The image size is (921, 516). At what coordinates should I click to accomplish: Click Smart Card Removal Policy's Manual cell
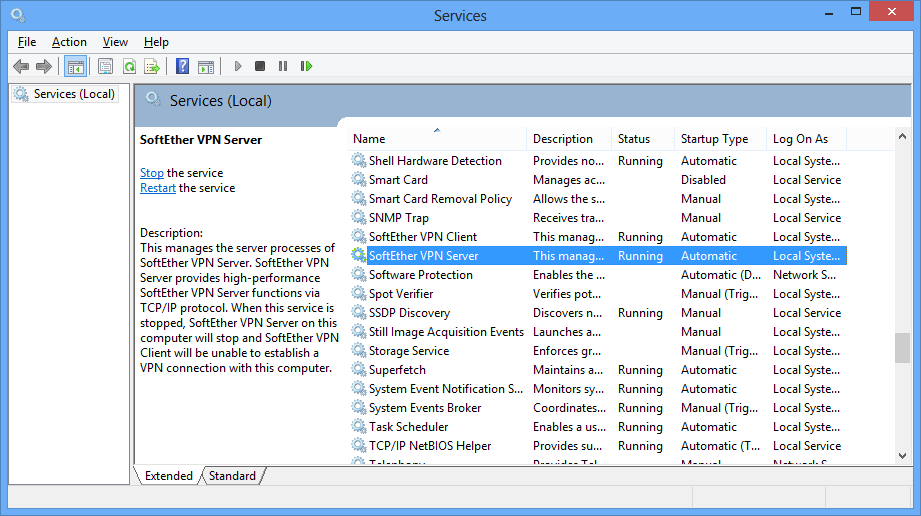[x=701, y=199]
